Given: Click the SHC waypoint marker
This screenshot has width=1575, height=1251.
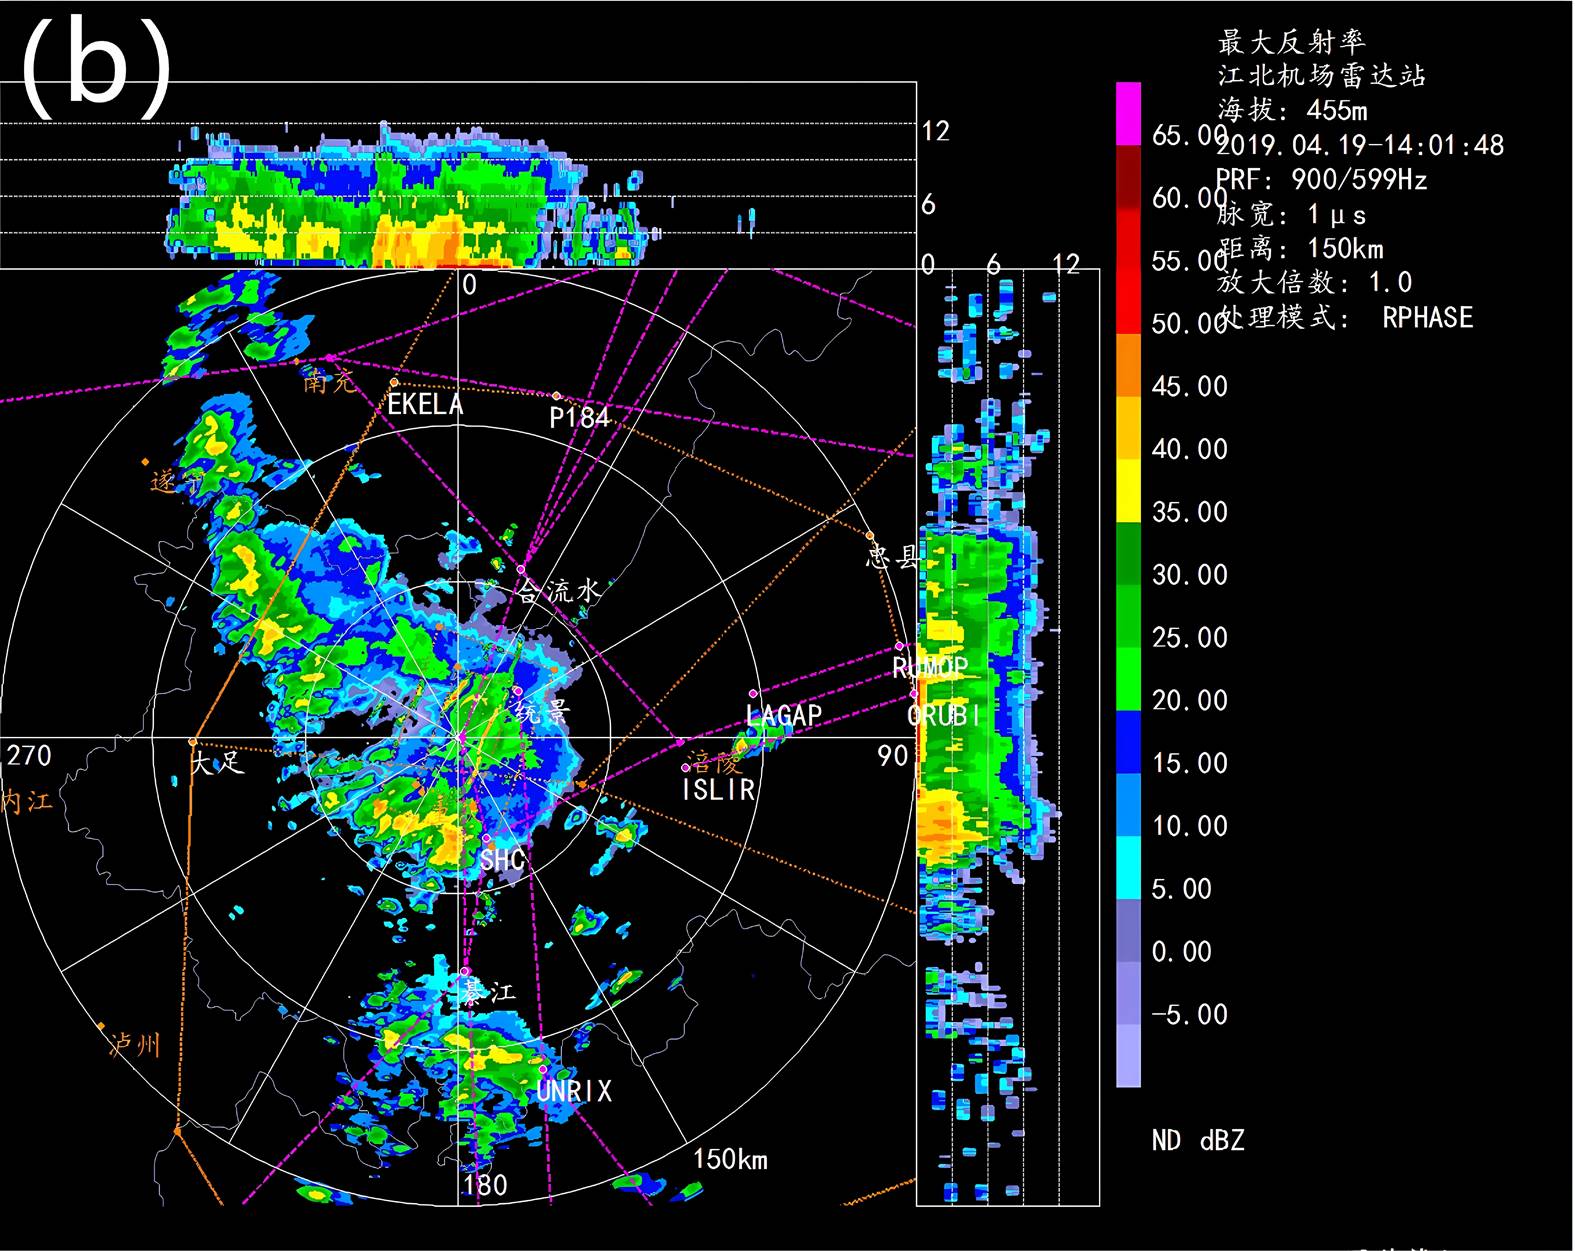Looking at the screenshot, I should pyautogui.click(x=486, y=838).
